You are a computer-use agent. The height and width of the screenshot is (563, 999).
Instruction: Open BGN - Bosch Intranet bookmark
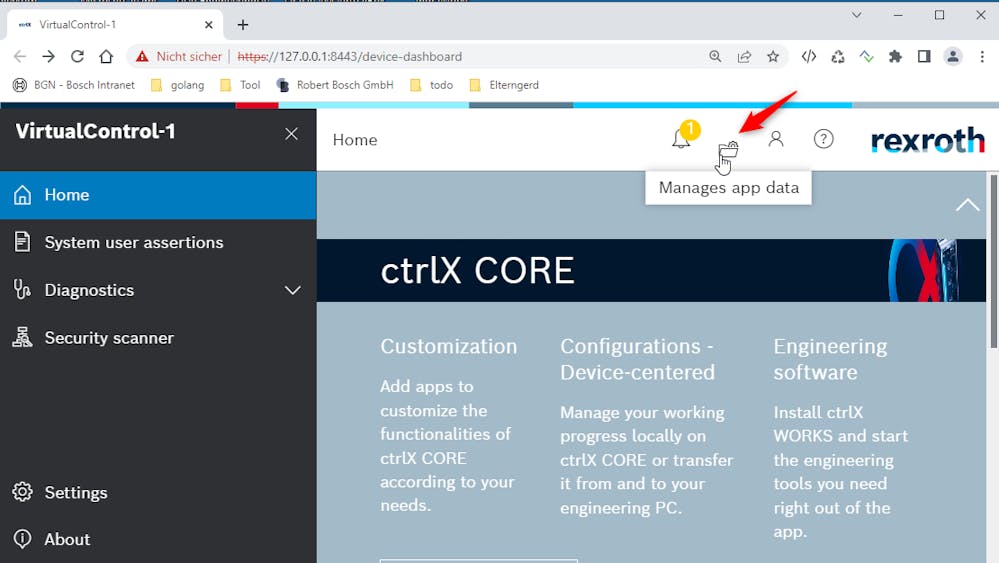click(75, 85)
